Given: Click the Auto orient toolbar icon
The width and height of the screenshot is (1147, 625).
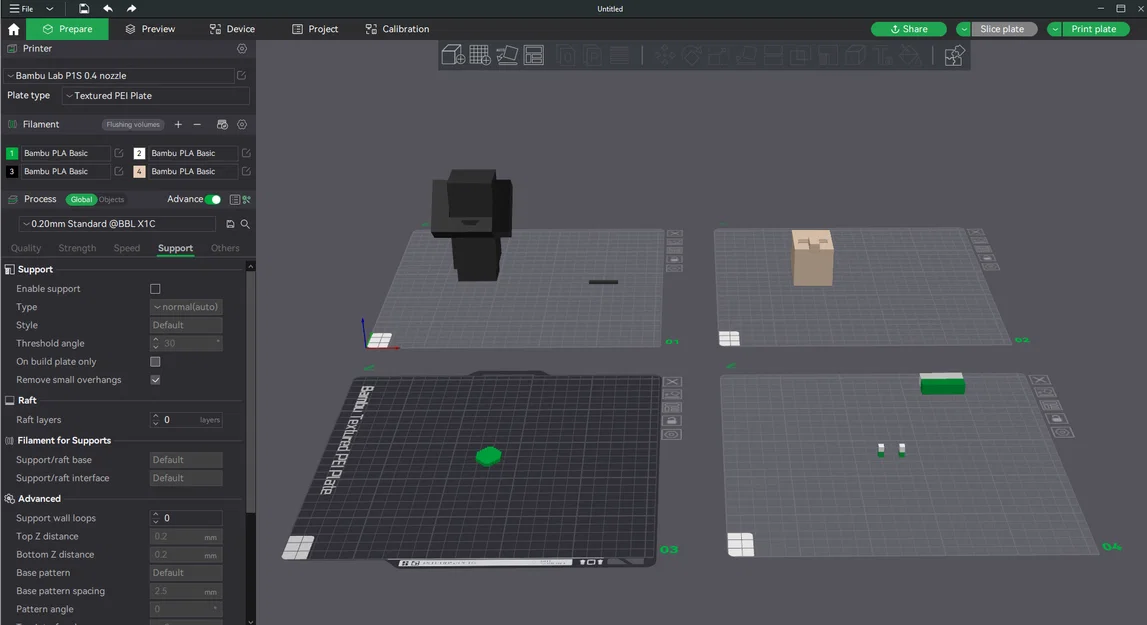Looking at the screenshot, I should (507, 55).
